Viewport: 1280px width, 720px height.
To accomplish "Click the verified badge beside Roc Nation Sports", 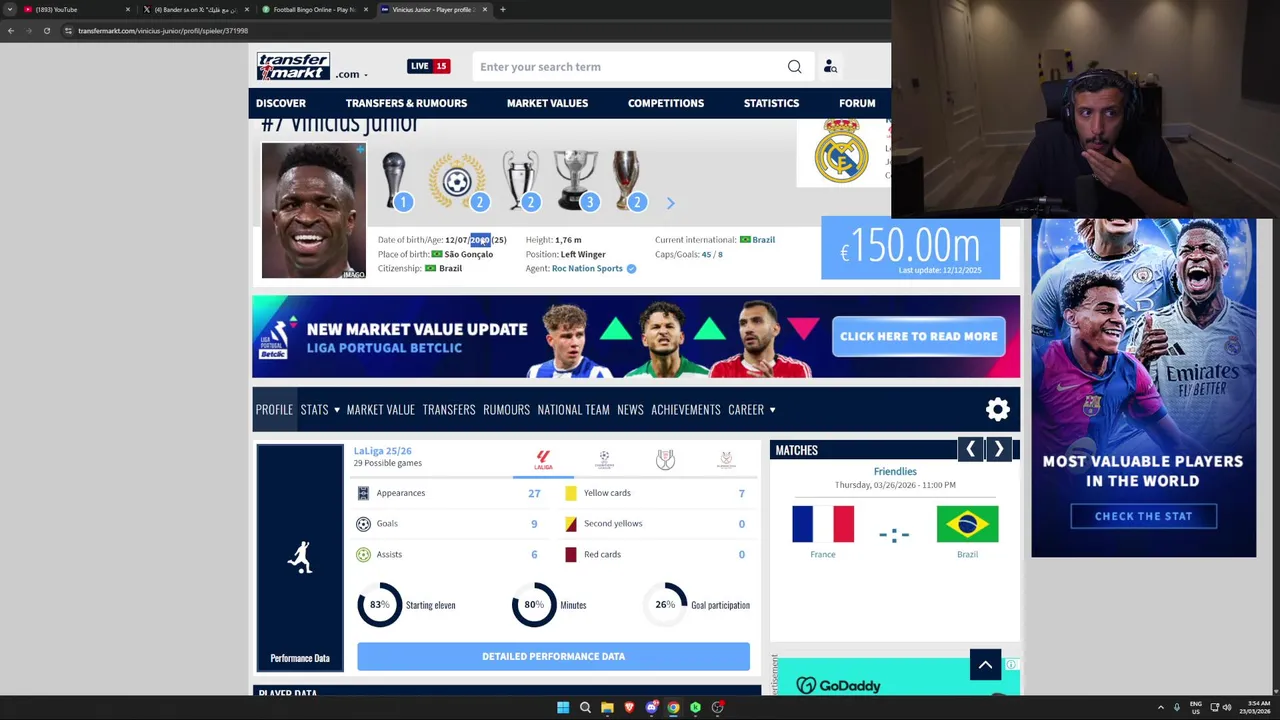I will 631,268.
